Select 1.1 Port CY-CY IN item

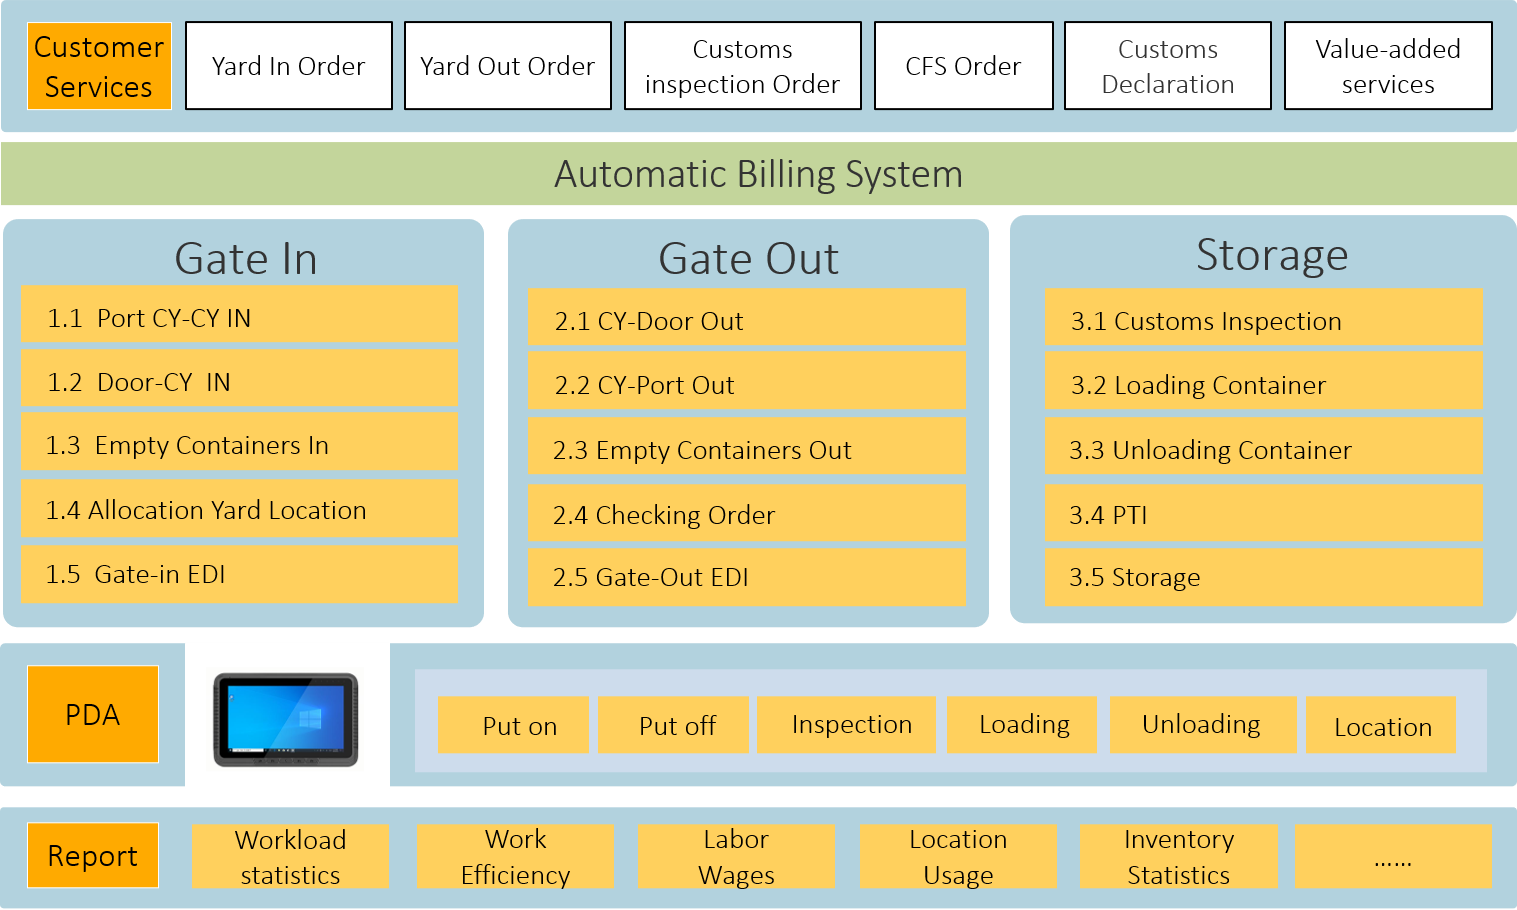click(x=239, y=318)
